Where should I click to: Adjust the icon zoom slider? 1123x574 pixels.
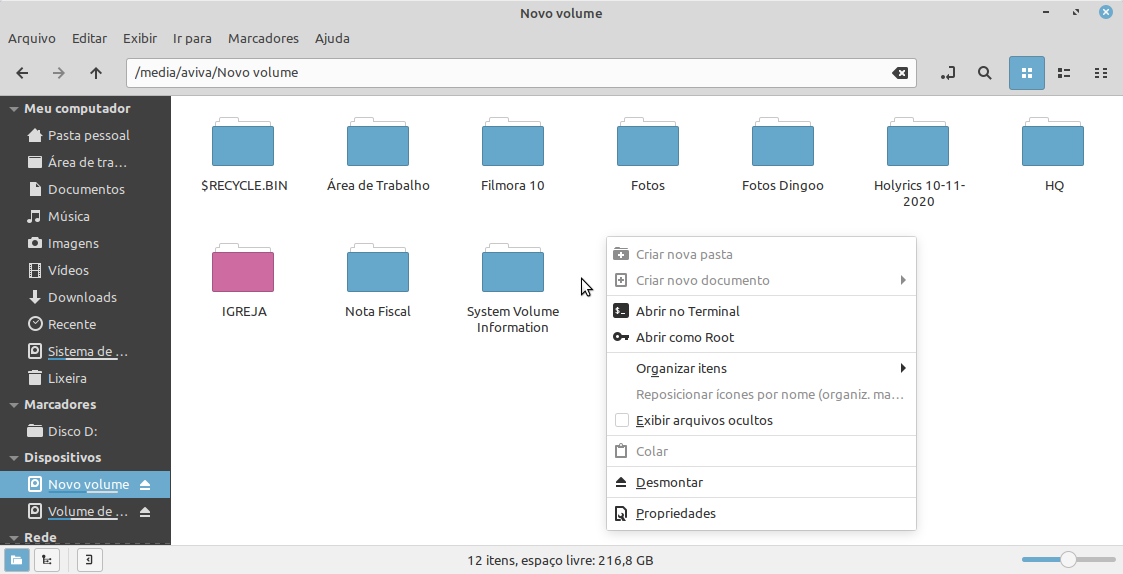1068,559
